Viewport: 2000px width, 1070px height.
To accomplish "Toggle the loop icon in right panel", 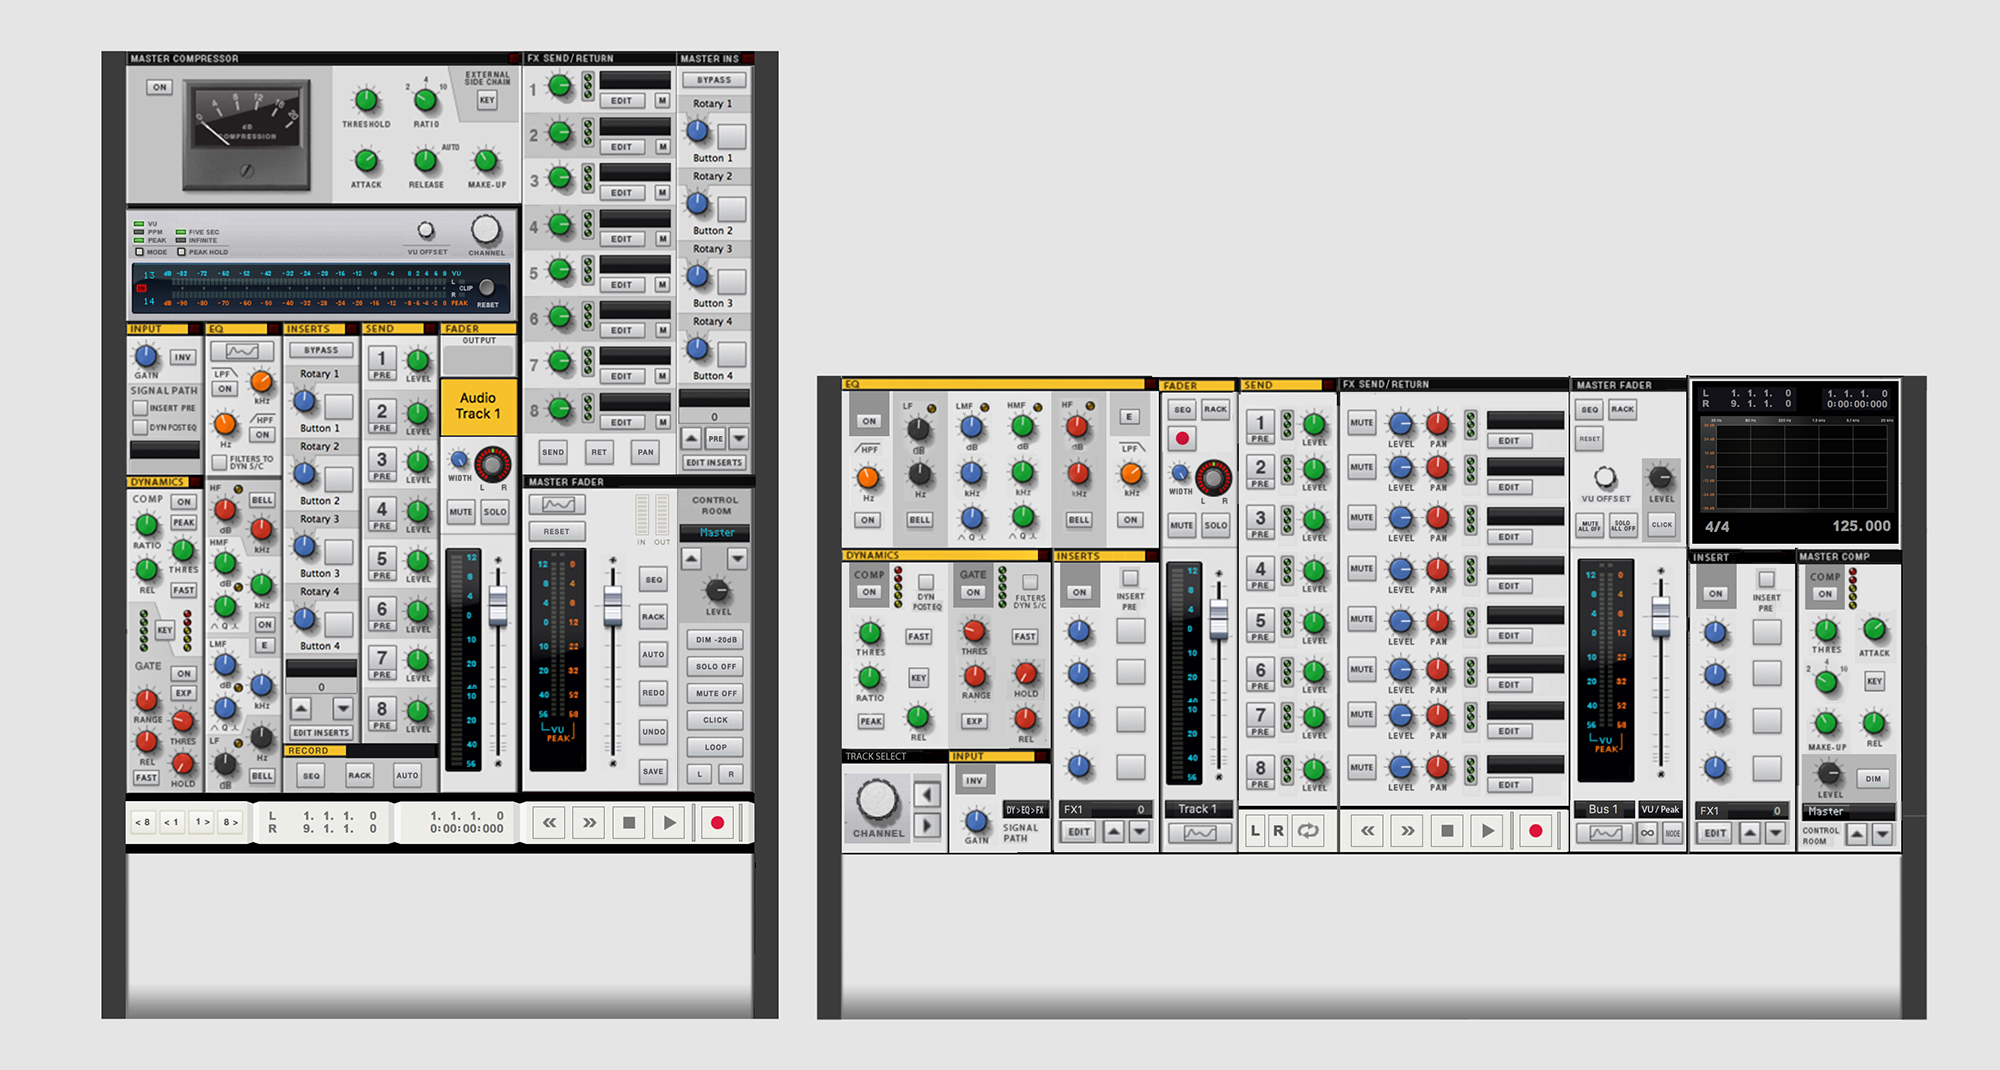I will 1308,831.
